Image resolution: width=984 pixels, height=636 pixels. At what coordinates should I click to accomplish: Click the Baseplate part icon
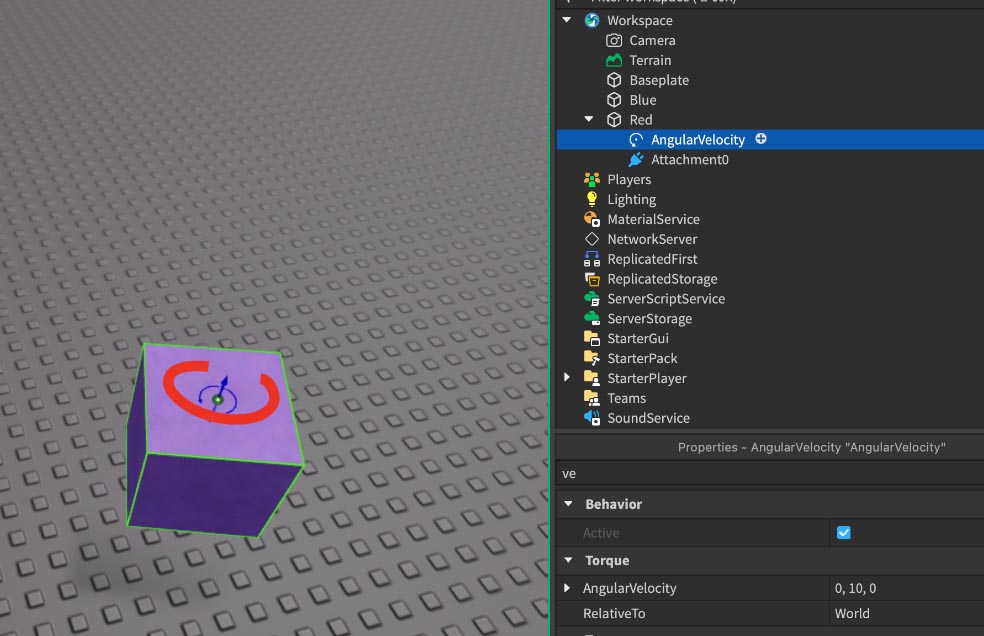click(x=614, y=80)
